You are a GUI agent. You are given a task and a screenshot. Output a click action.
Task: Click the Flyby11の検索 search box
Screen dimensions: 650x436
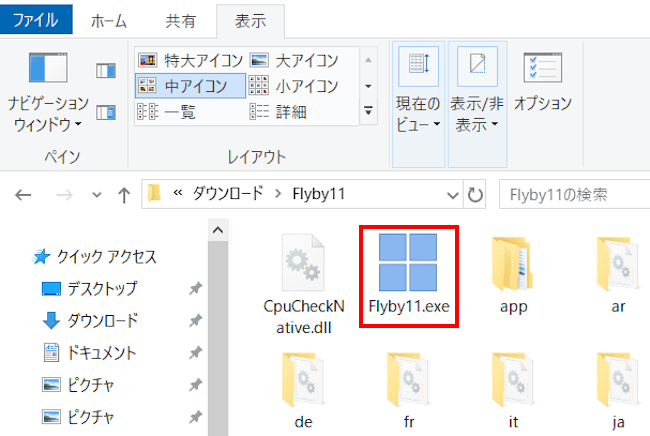click(x=575, y=194)
